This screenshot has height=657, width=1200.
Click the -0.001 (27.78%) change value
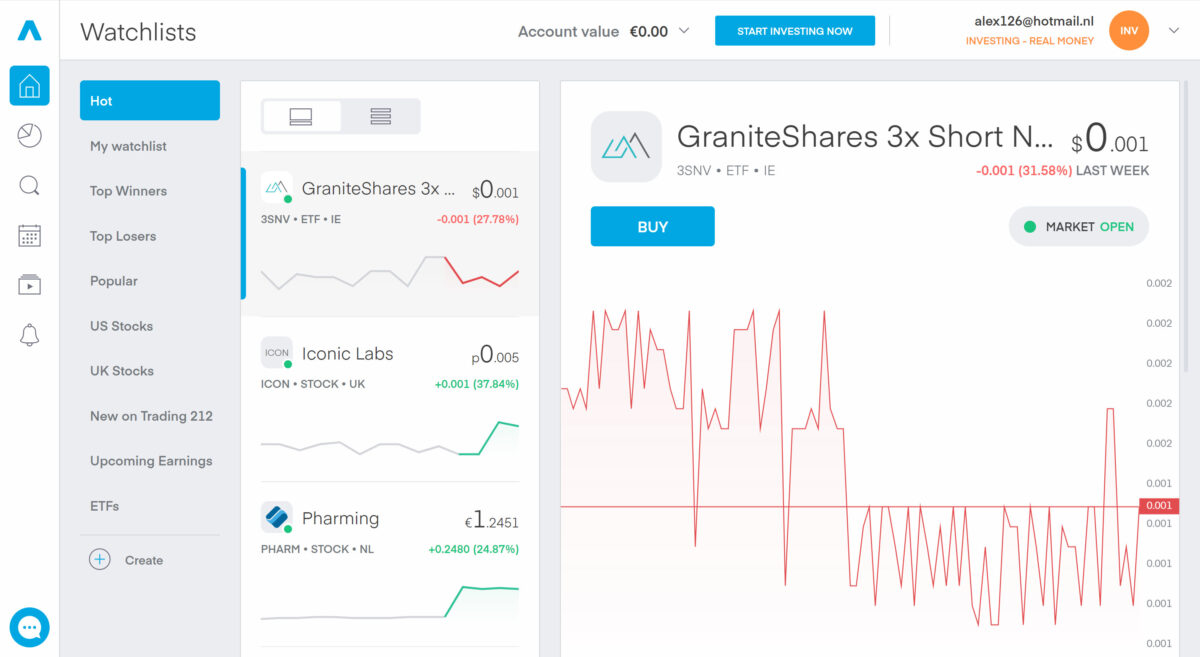pos(478,219)
